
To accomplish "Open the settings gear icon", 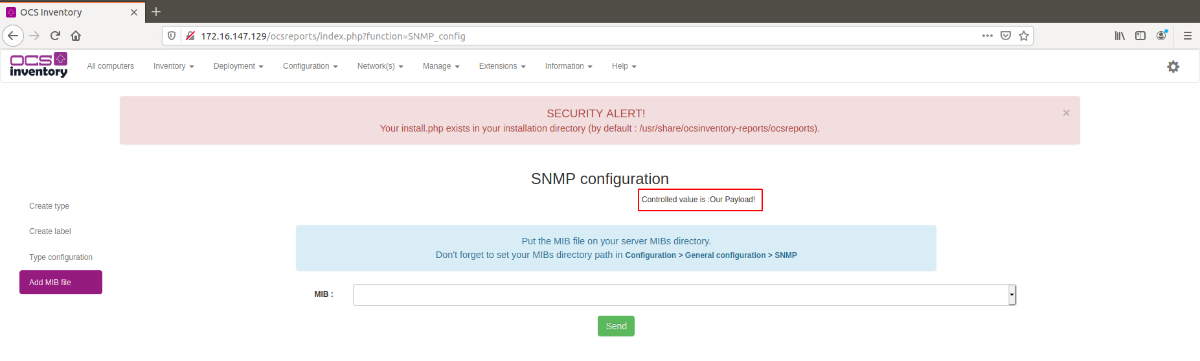I will pyautogui.click(x=1173, y=66).
